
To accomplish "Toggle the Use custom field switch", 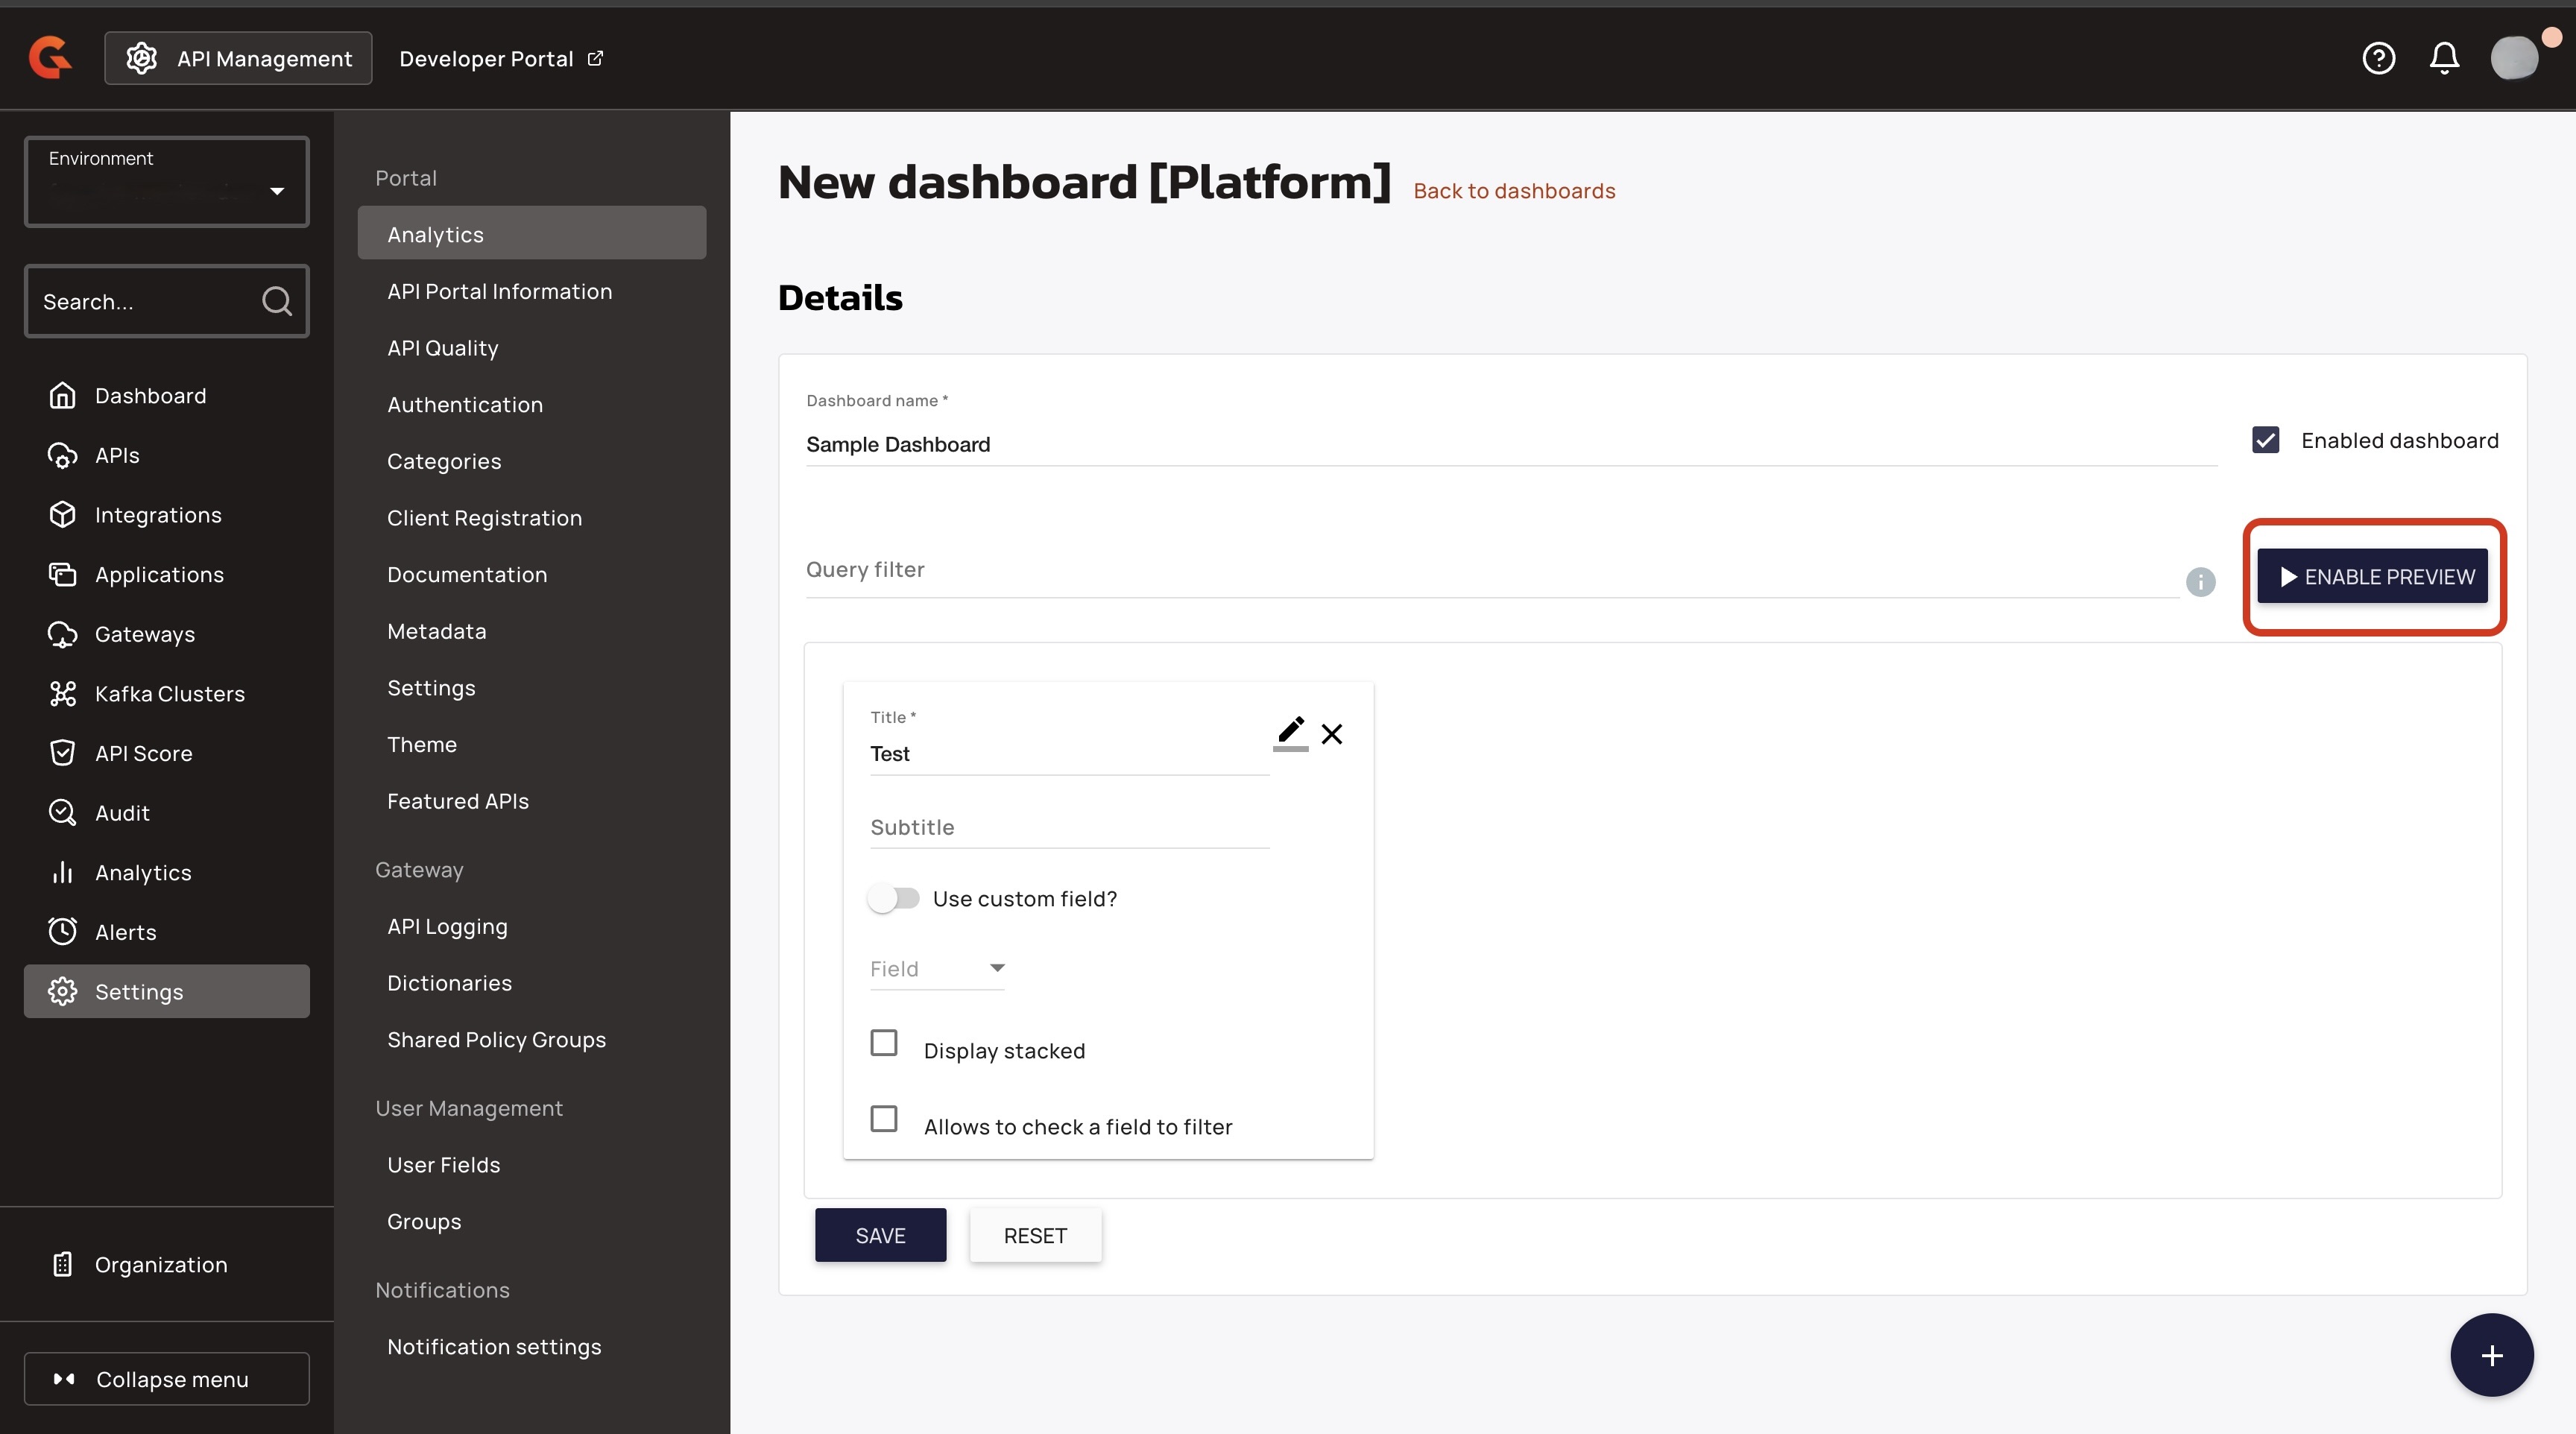I will [893, 898].
